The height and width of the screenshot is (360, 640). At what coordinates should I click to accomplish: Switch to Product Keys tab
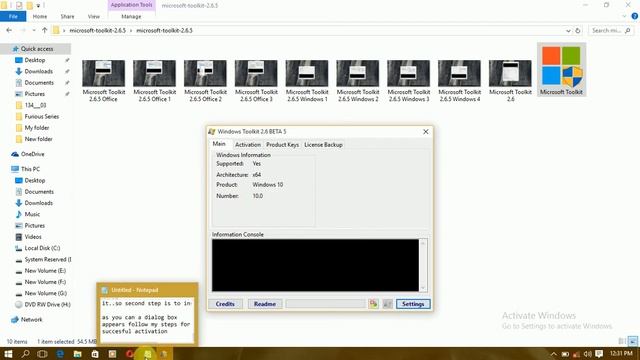[x=282, y=144]
